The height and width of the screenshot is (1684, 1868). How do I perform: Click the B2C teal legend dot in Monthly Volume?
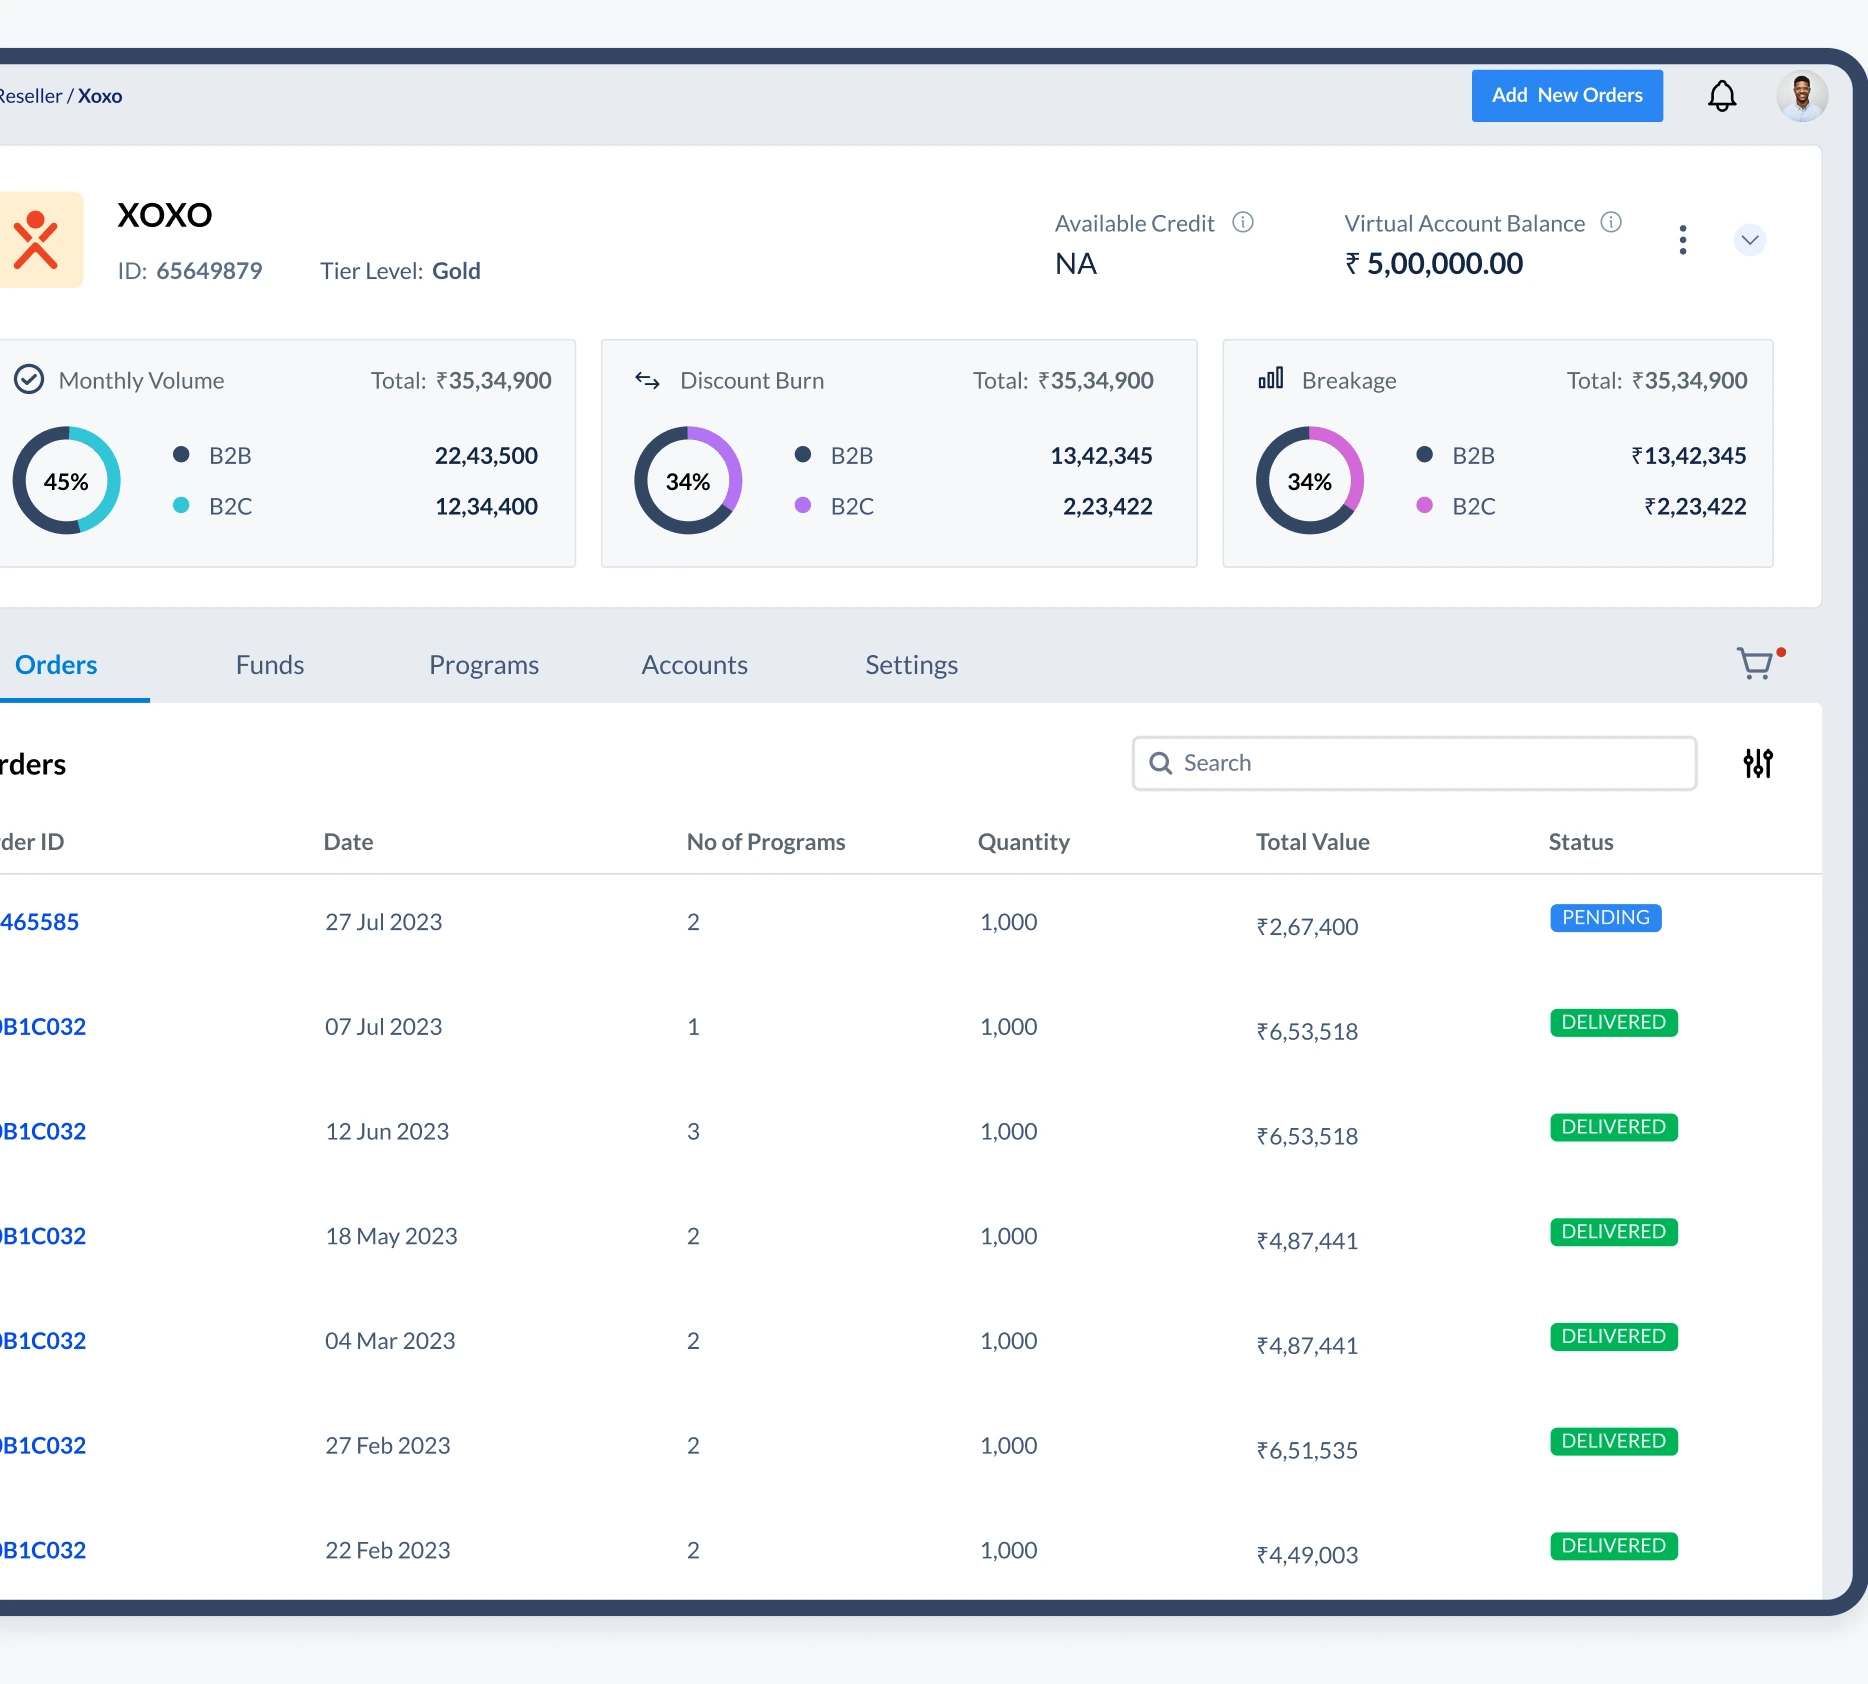pyautogui.click(x=181, y=505)
